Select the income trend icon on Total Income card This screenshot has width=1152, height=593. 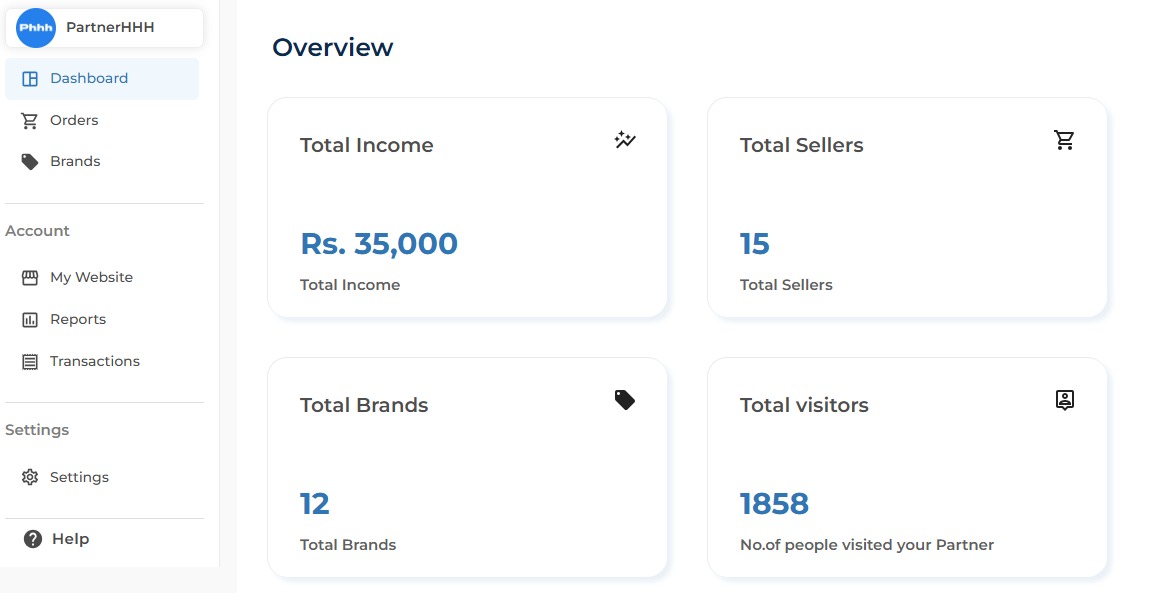pos(624,140)
